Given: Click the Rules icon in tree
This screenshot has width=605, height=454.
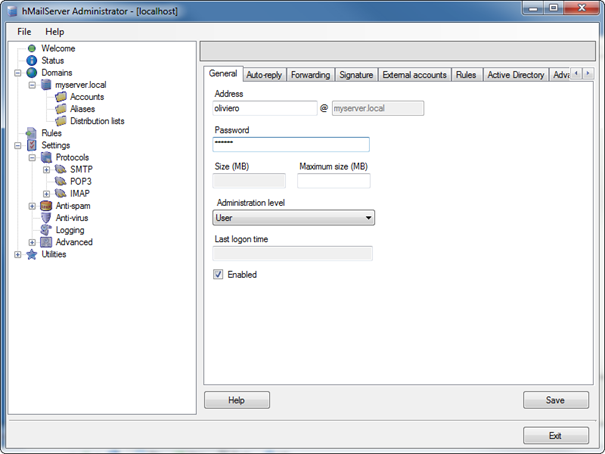Looking at the screenshot, I should click(31, 133).
